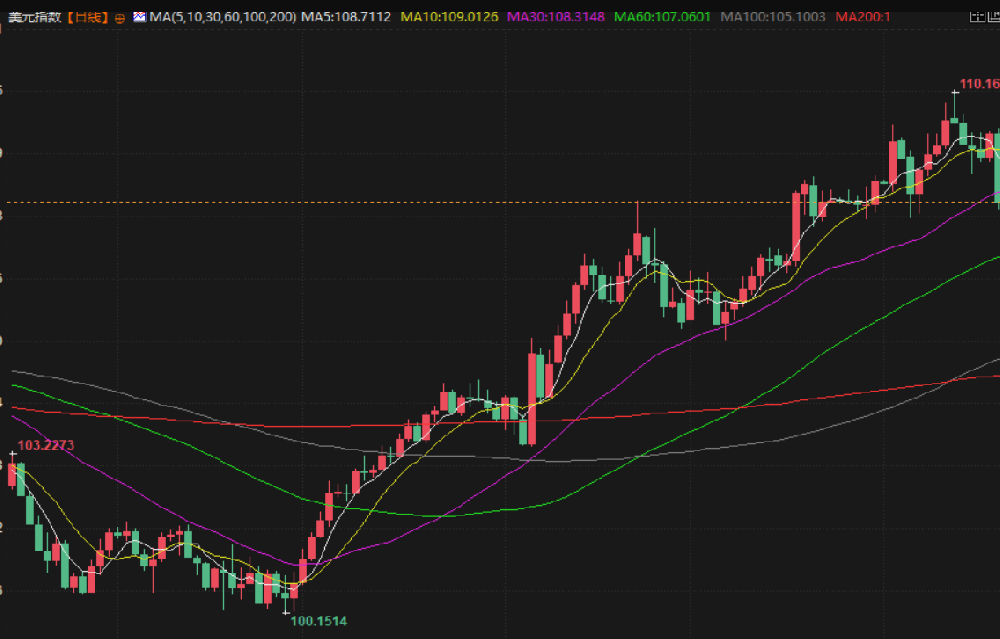The image size is (1000, 639).
Task: Click the orange circle icon beside 日线
Action: click(x=119, y=18)
